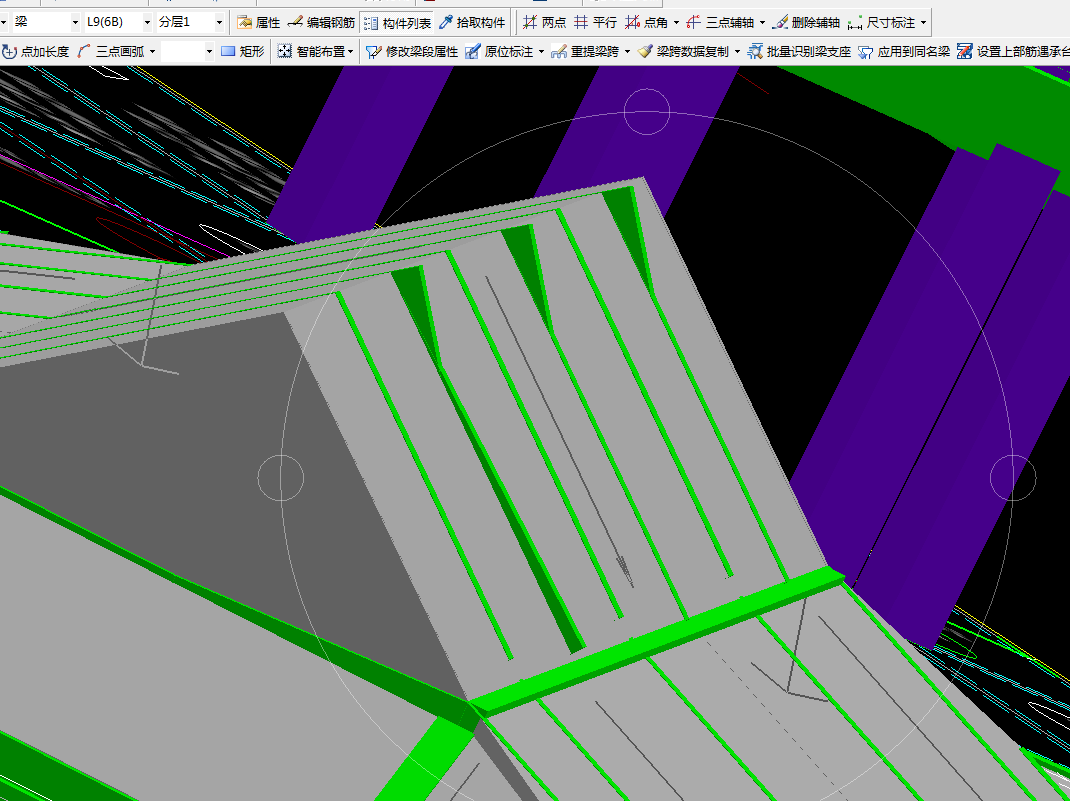The width and height of the screenshot is (1070, 801).
Task: Select the 平行 parallel axis tool
Action: click(595, 23)
